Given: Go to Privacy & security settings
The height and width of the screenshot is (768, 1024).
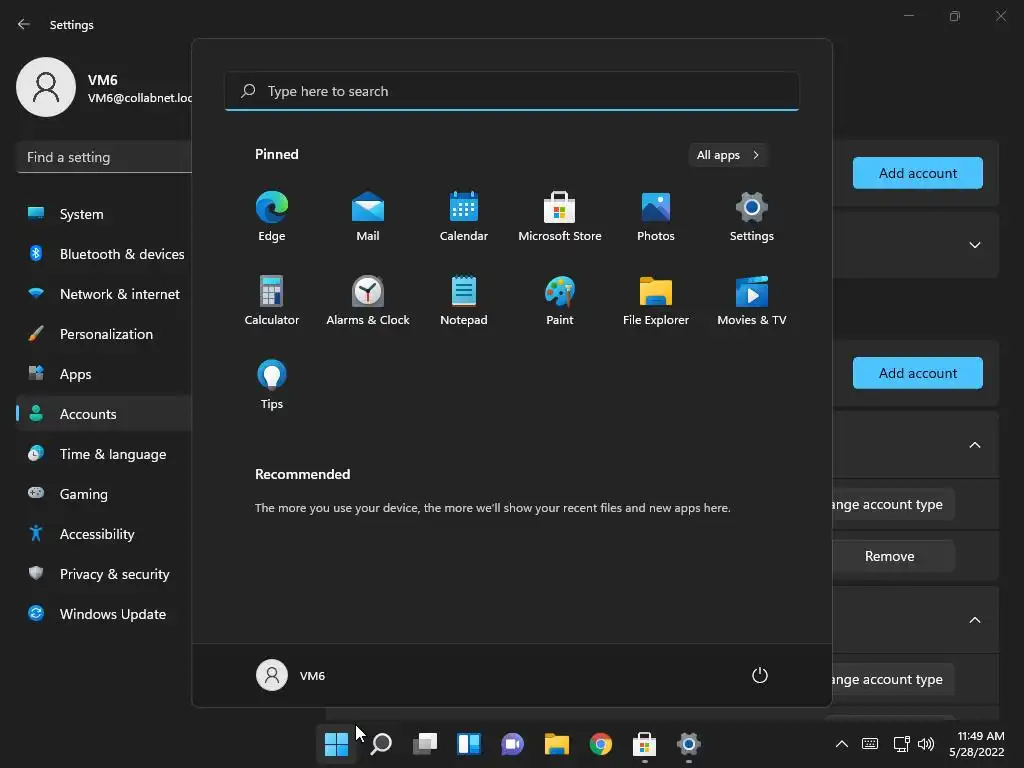Looking at the screenshot, I should 104,574.
